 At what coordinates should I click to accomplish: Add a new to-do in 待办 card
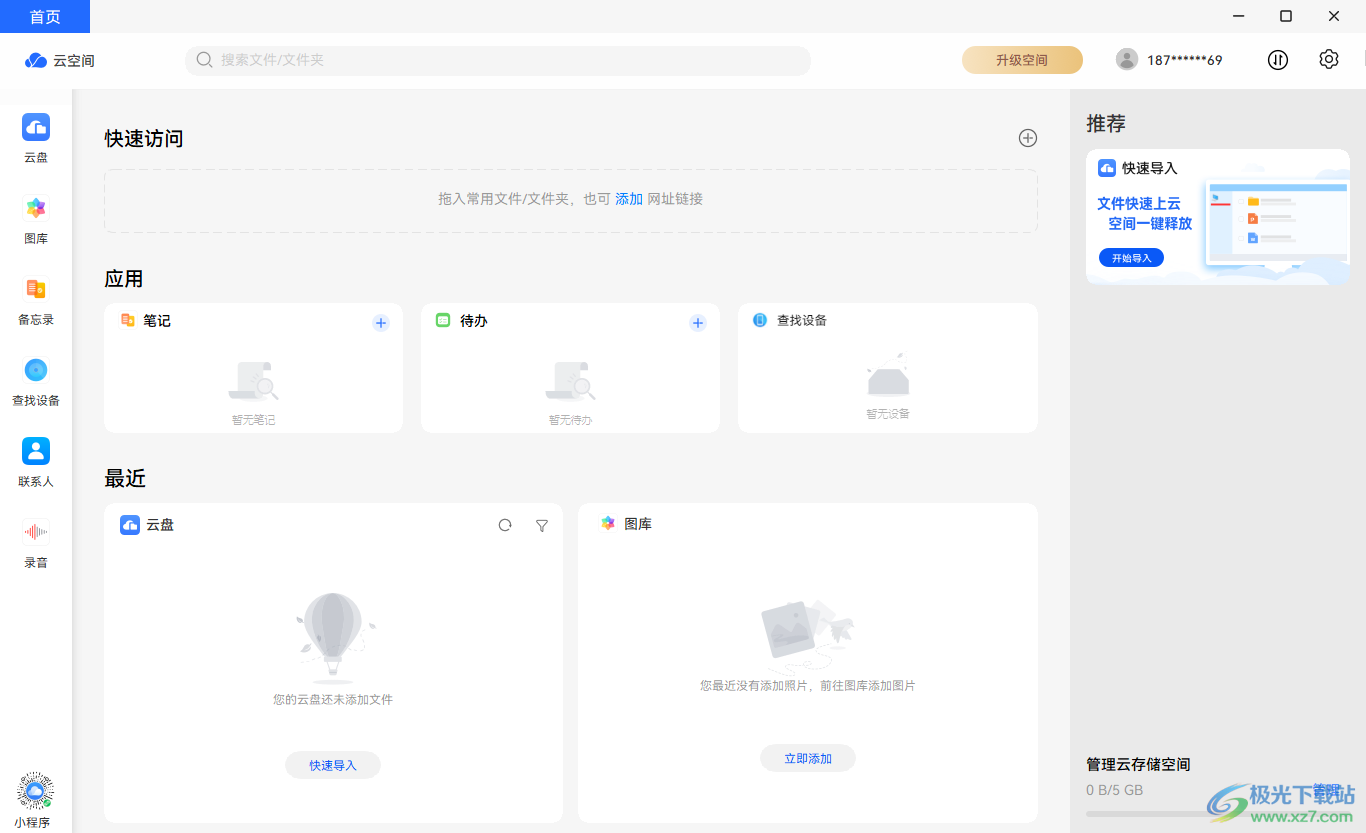pos(698,323)
